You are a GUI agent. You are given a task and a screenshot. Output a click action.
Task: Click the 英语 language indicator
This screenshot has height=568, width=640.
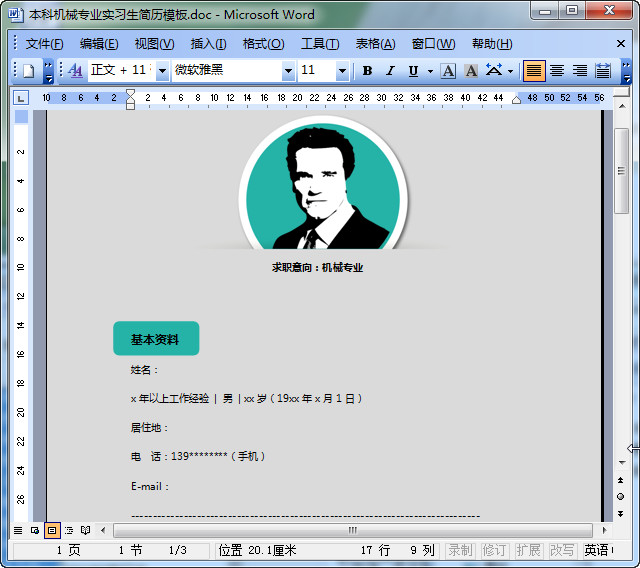pos(598,550)
